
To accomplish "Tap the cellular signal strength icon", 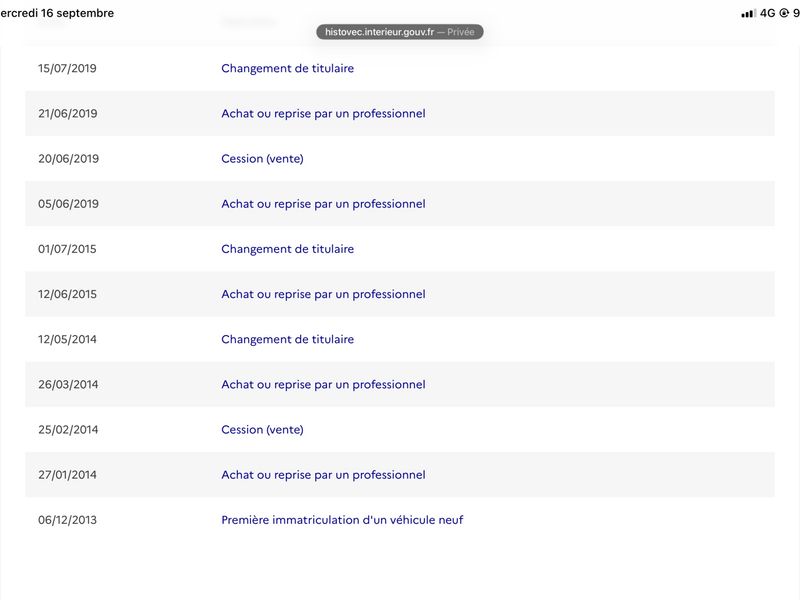I will pyautogui.click(x=748, y=14).
